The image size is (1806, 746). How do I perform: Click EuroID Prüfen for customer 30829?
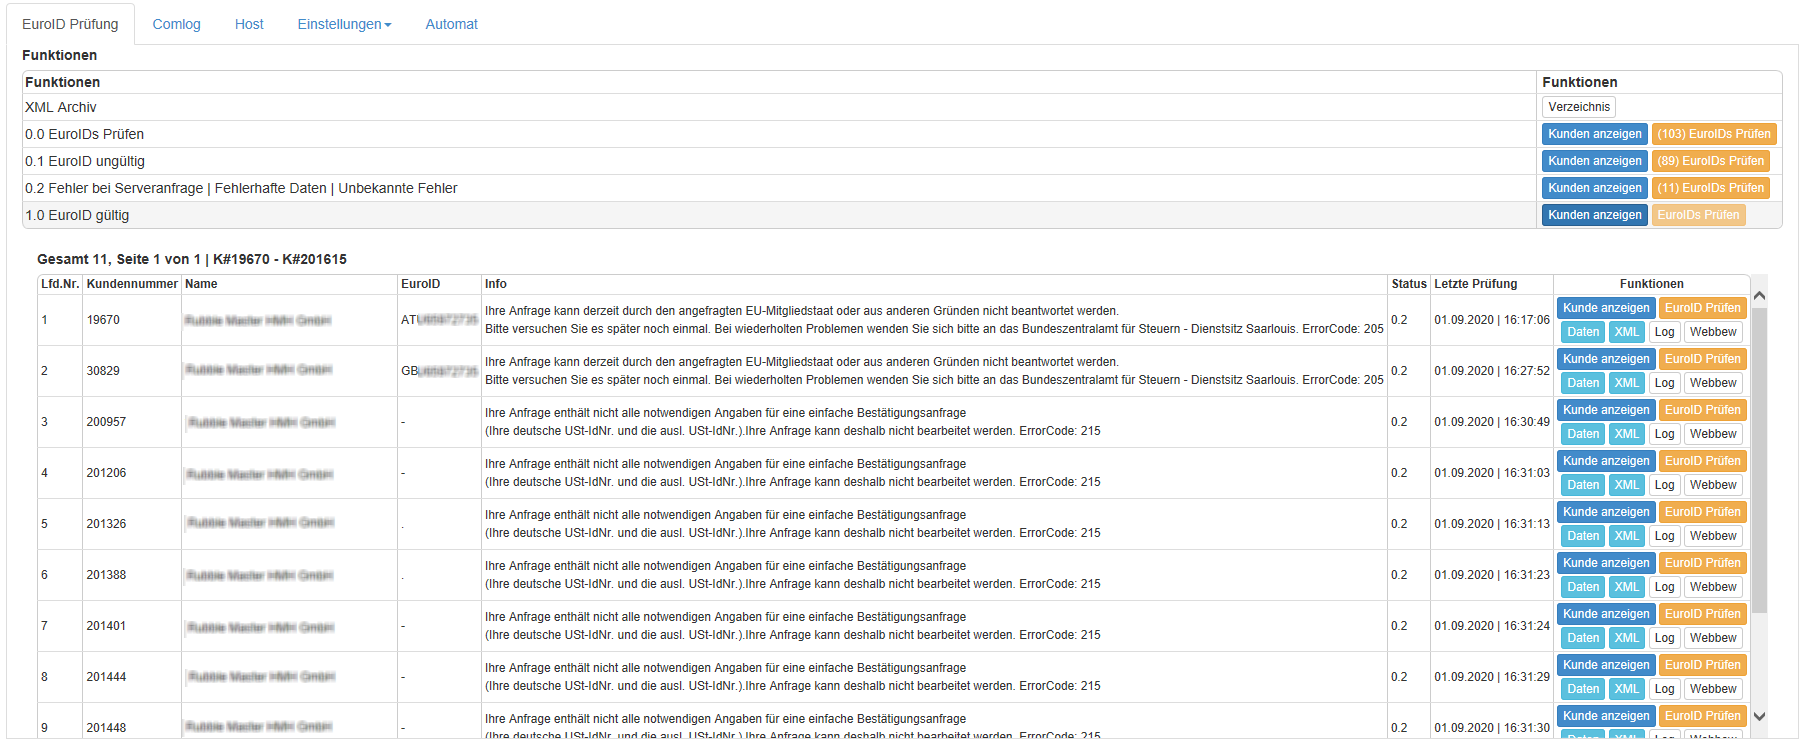(1702, 359)
